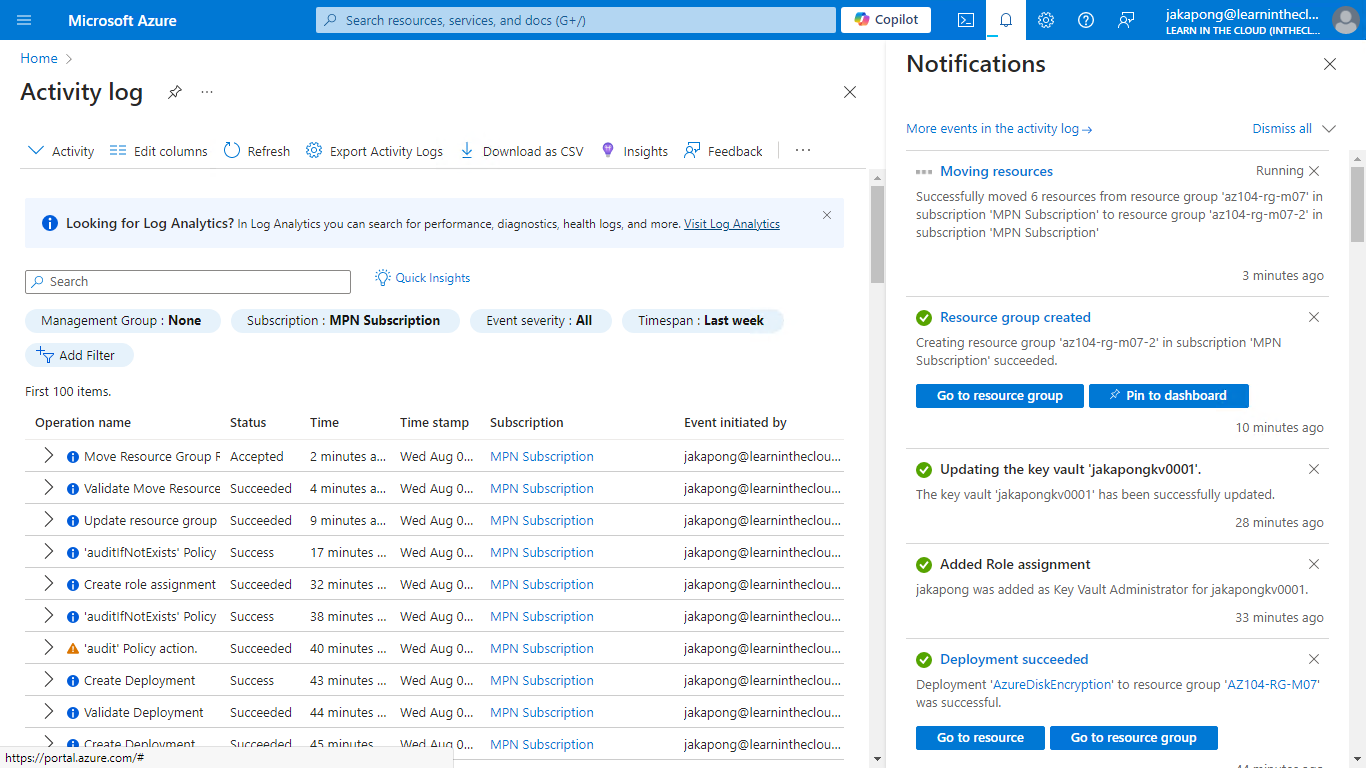Viewport: 1366px width, 768px height.
Task: Open AzureDiskEncryption deployment link
Action: coord(1051,685)
